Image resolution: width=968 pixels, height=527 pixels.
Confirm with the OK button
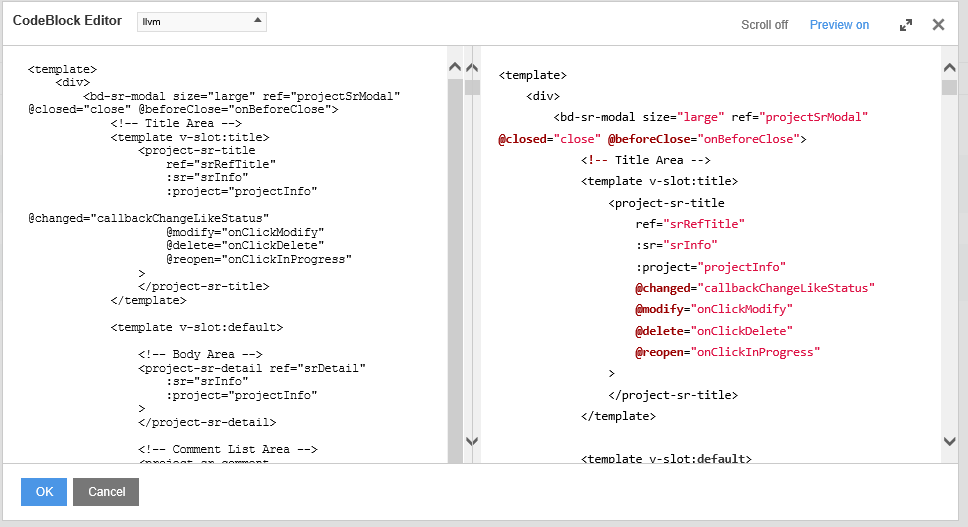point(44,492)
